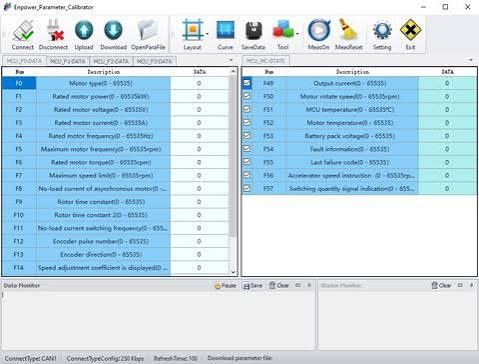Save the Data Monitor contents

253,286
